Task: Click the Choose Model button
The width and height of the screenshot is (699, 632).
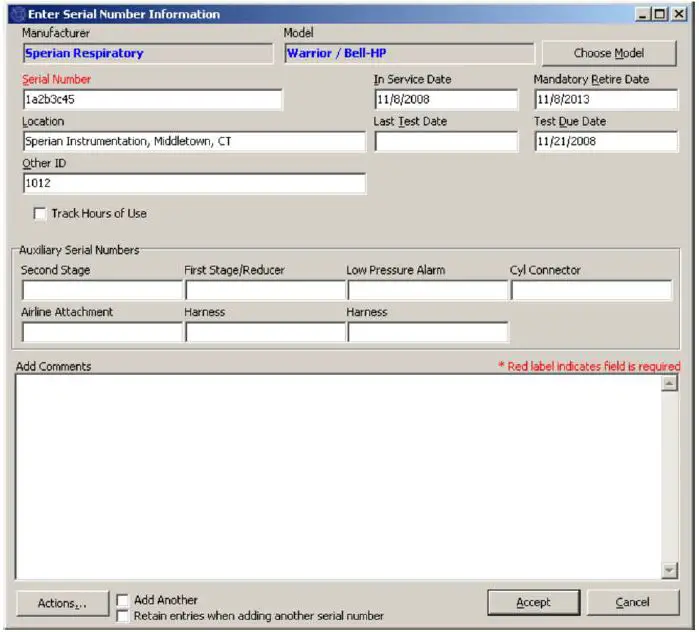Action: pyautogui.click(x=609, y=53)
